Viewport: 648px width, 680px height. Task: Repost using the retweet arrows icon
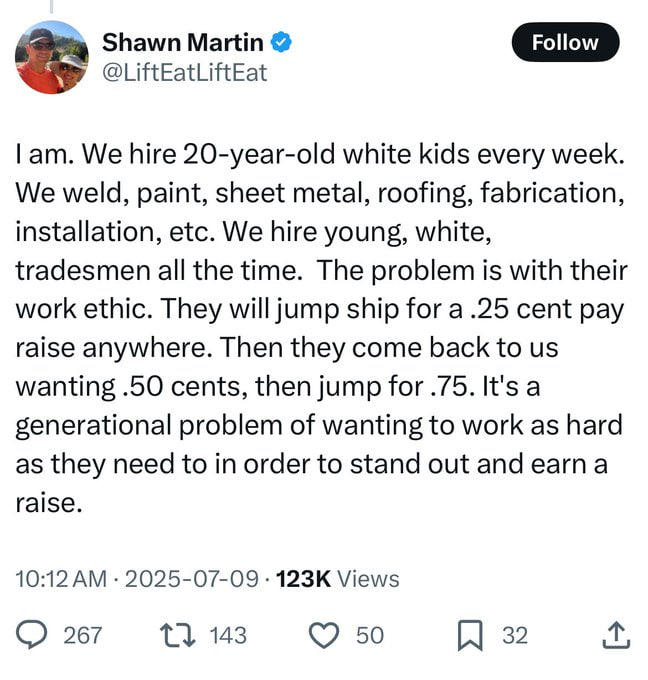click(177, 635)
